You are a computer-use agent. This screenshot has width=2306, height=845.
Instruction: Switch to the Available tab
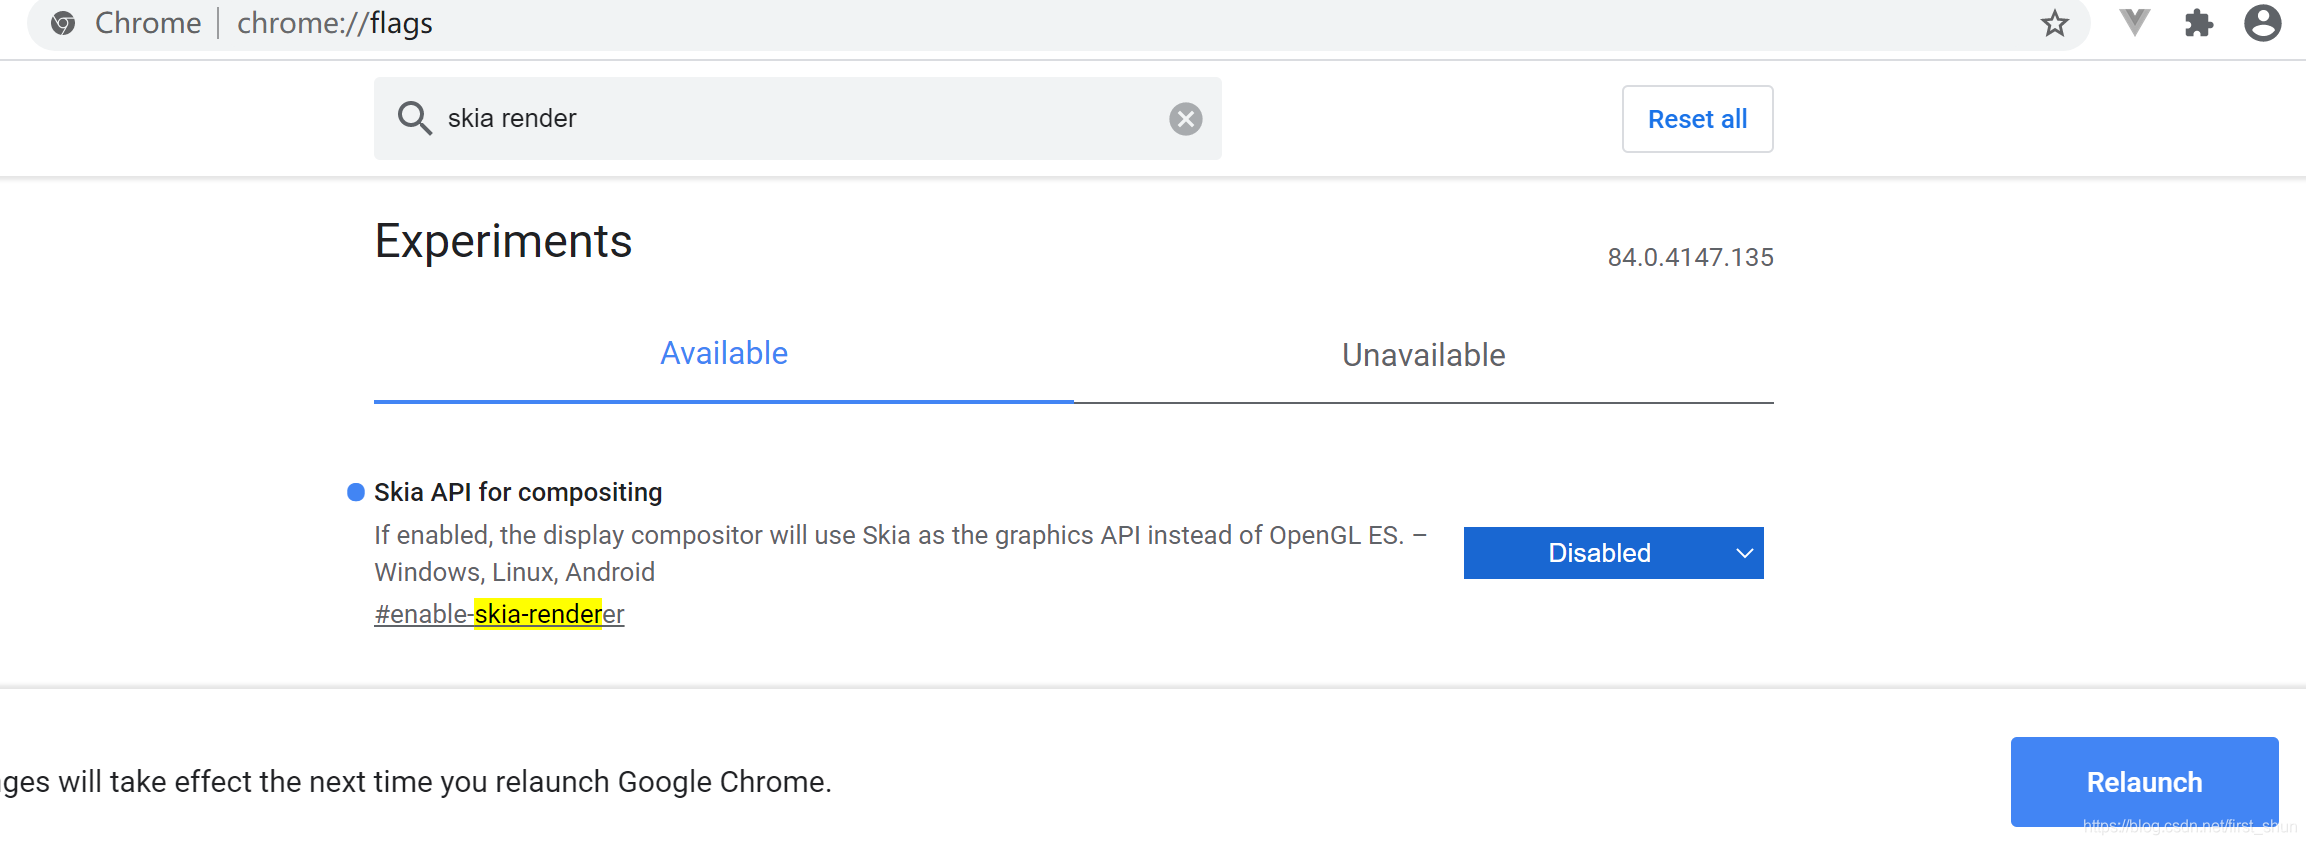click(723, 354)
